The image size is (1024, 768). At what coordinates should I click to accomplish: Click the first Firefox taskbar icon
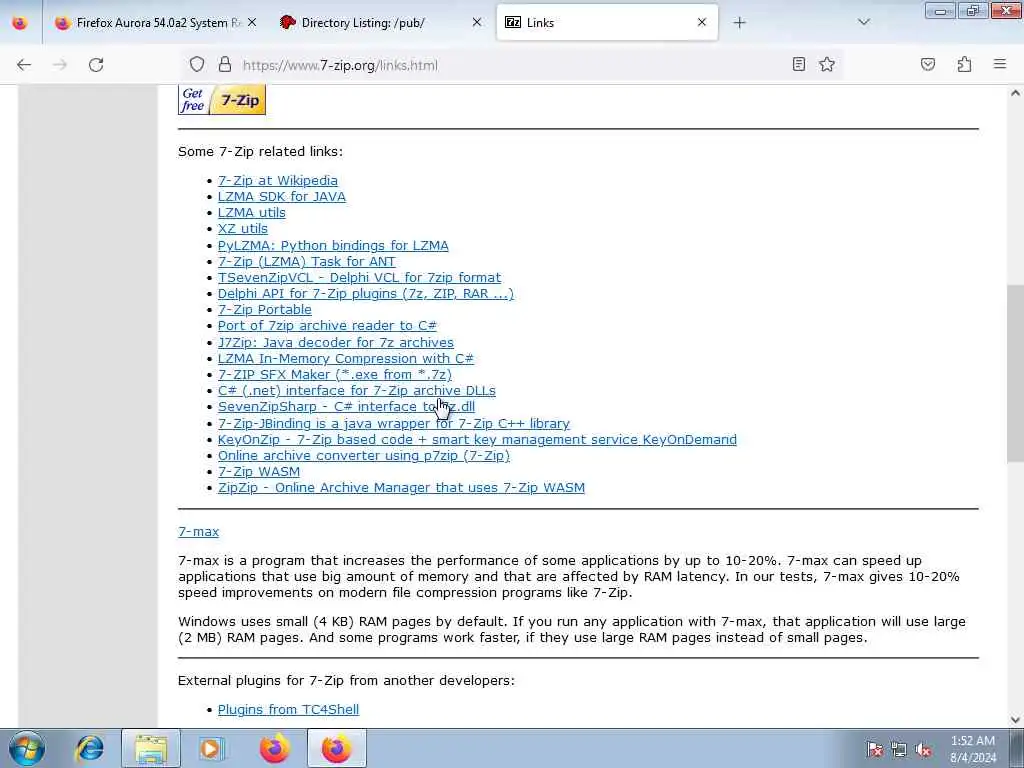(x=274, y=748)
